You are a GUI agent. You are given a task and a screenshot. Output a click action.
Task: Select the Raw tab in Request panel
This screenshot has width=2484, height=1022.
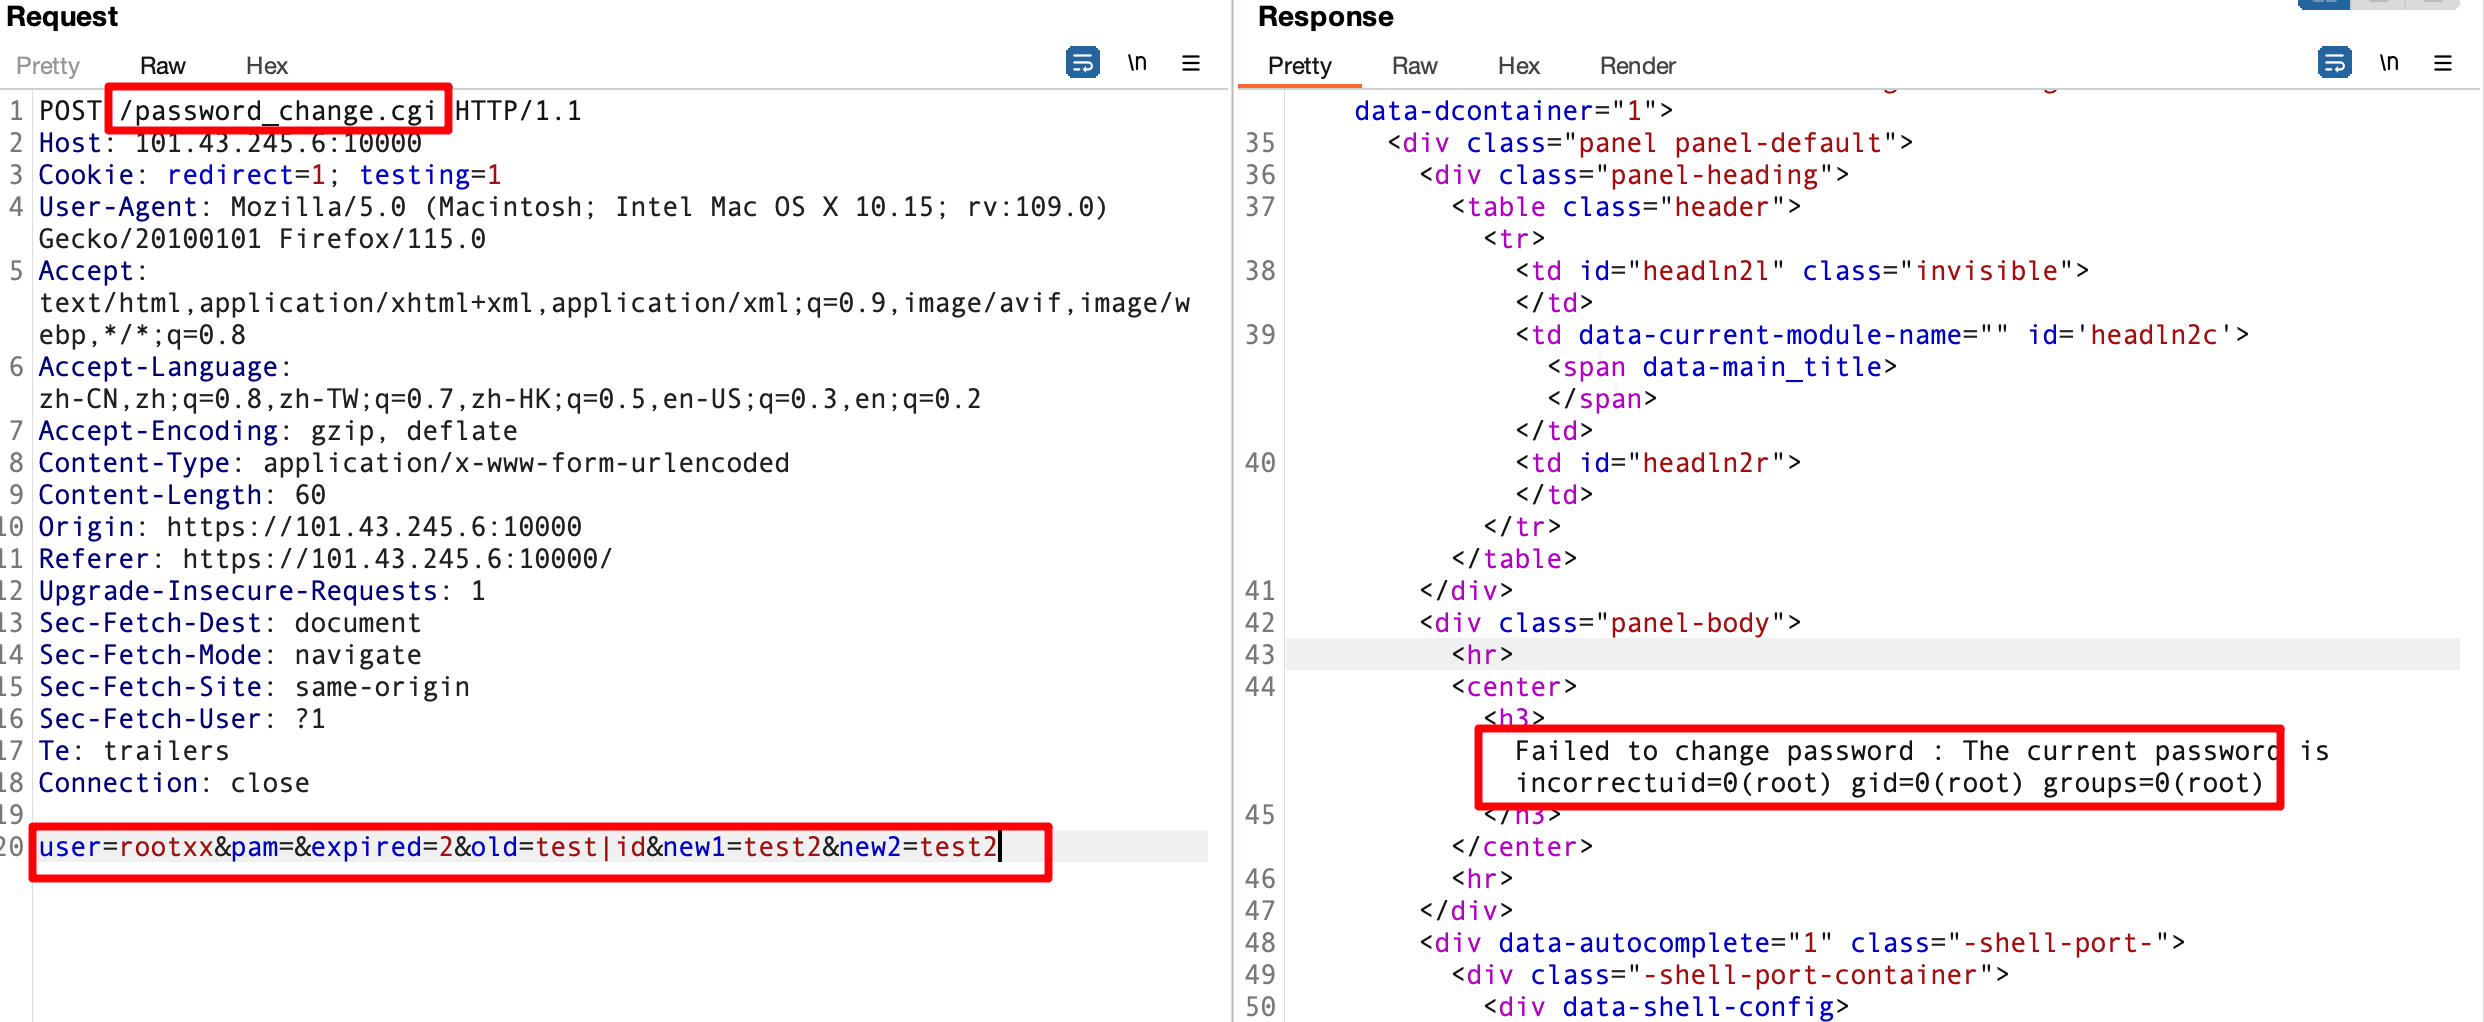point(162,66)
